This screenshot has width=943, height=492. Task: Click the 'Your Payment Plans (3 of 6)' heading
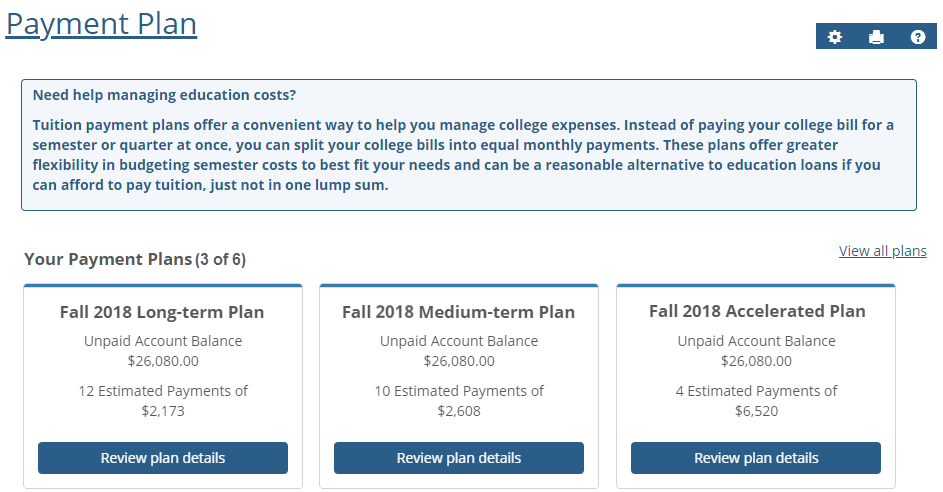pos(135,260)
